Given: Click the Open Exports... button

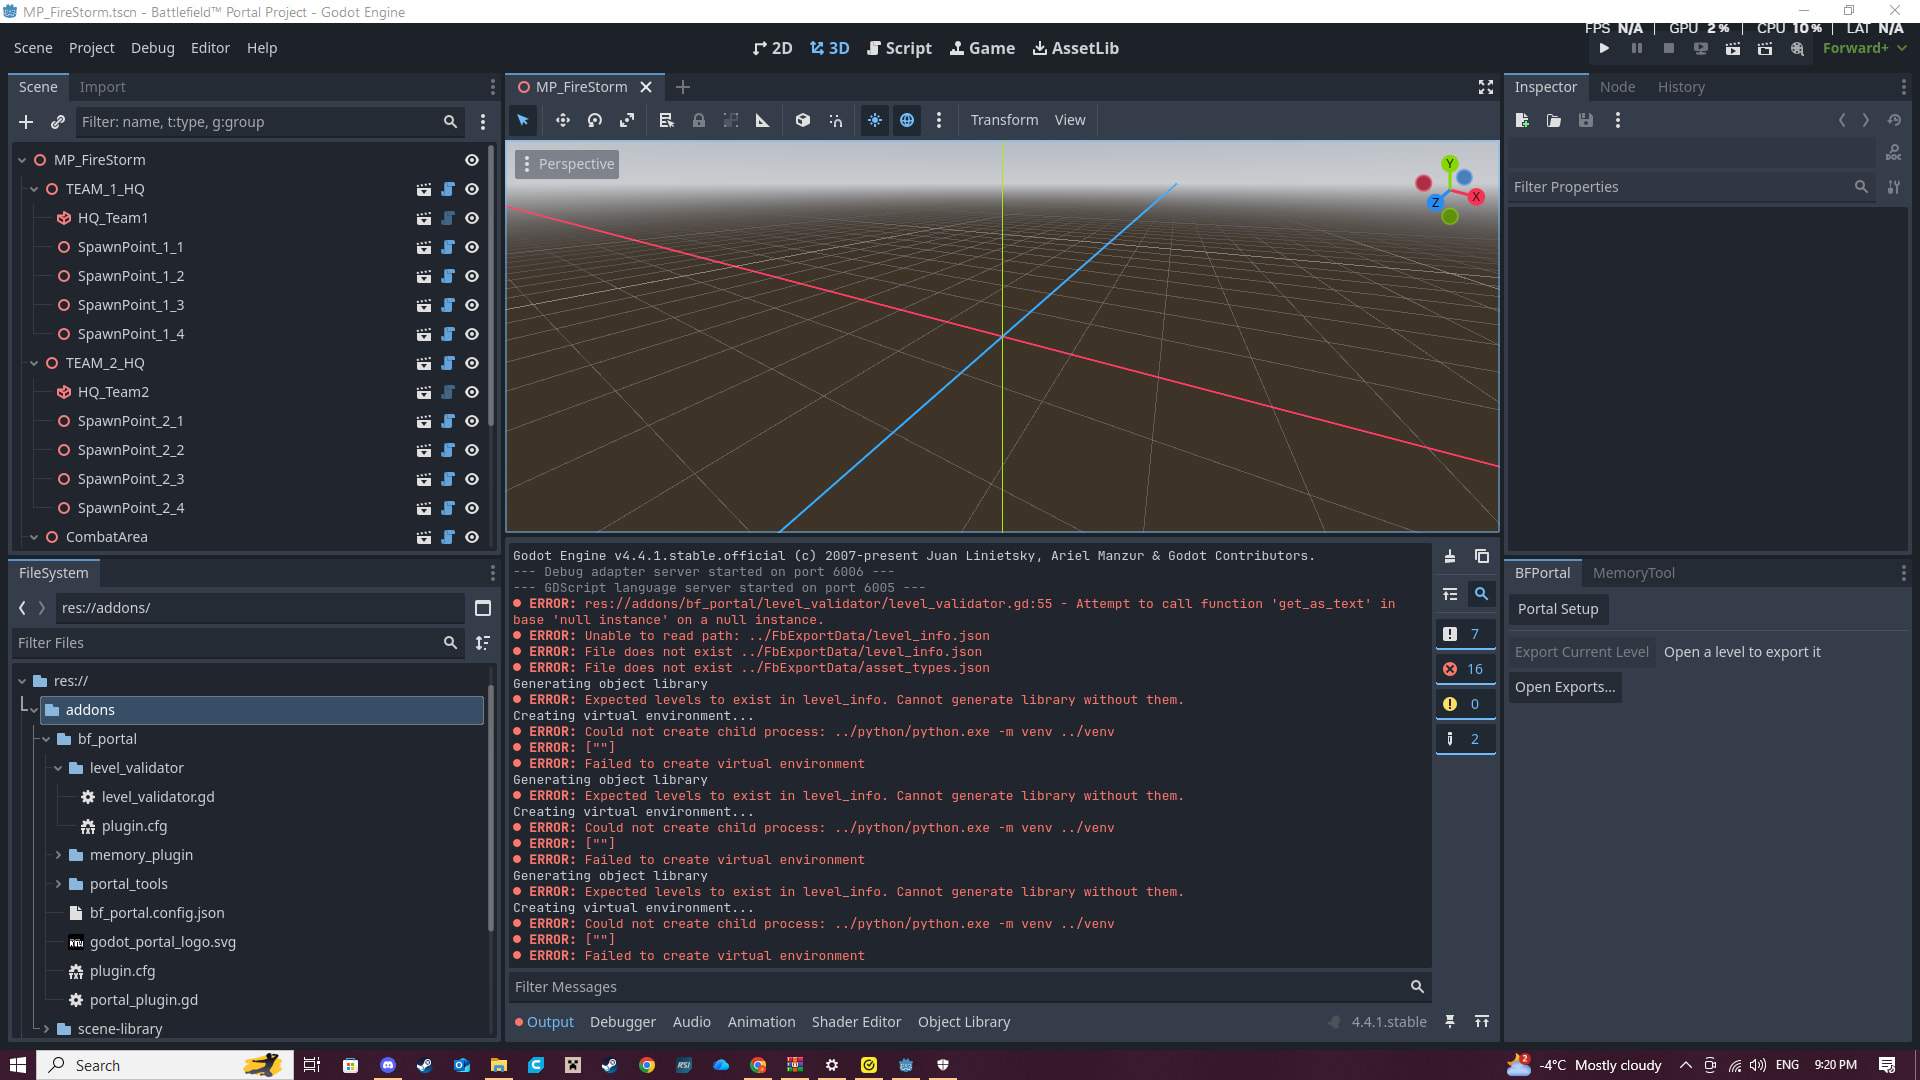Looking at the screenshot, I should [x=1564, y=687].
